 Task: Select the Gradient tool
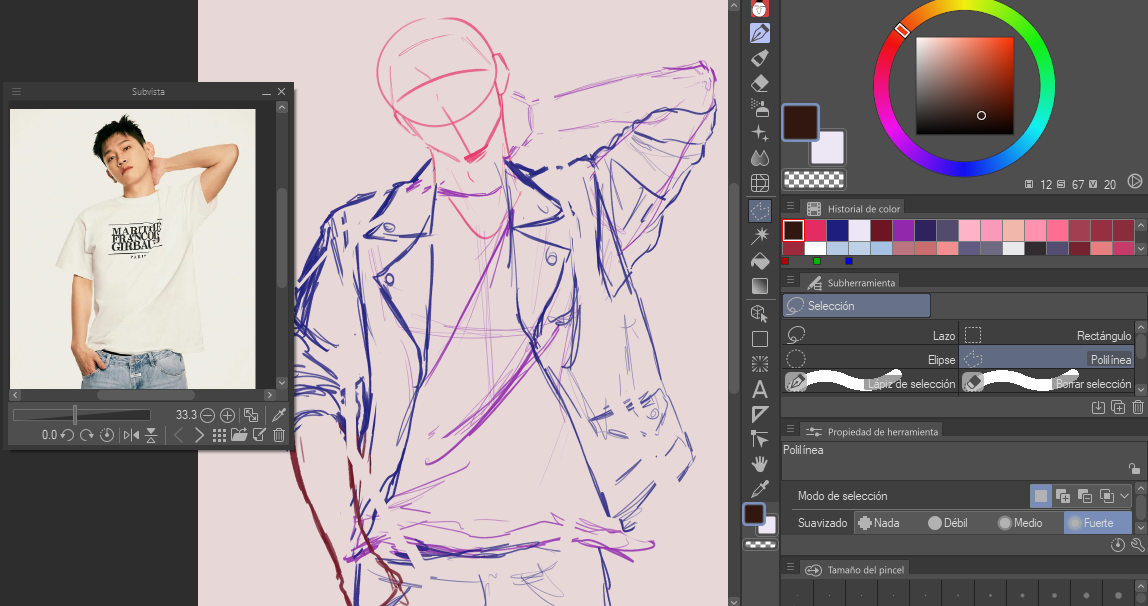click(x=760, y=285)
